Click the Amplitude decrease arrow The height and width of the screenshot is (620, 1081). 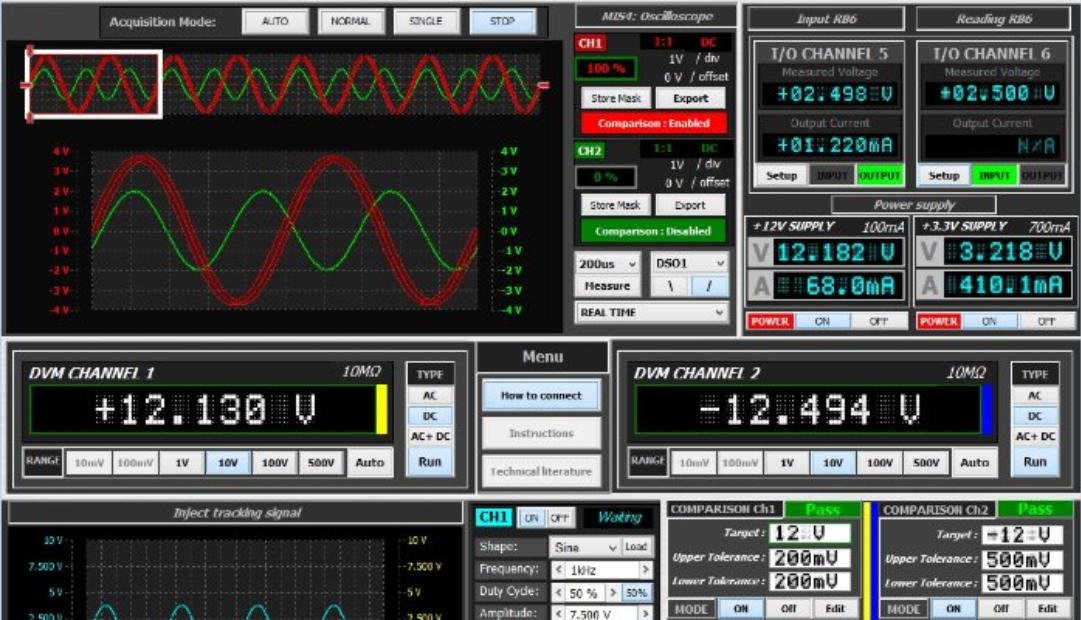558,613
